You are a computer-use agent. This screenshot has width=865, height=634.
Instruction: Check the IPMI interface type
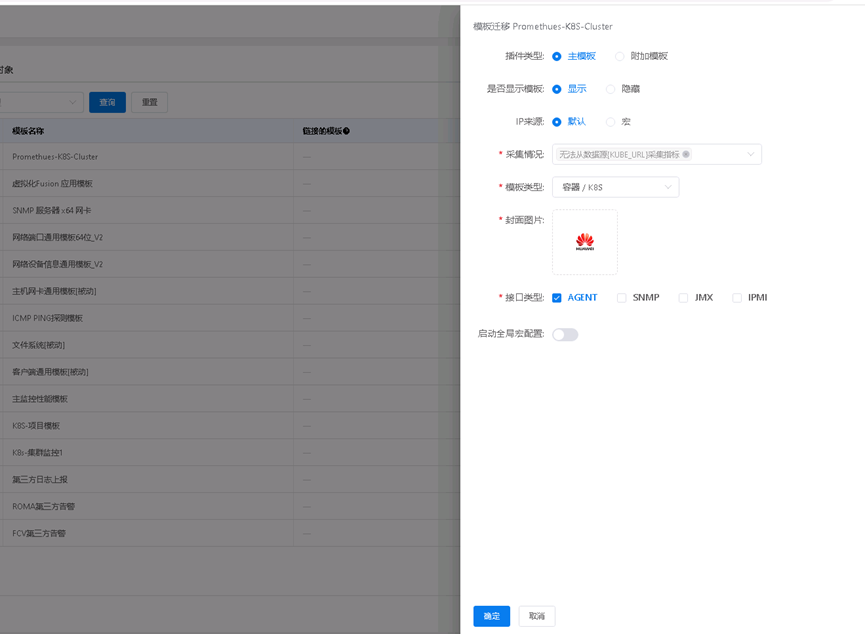tap(737, 298)
